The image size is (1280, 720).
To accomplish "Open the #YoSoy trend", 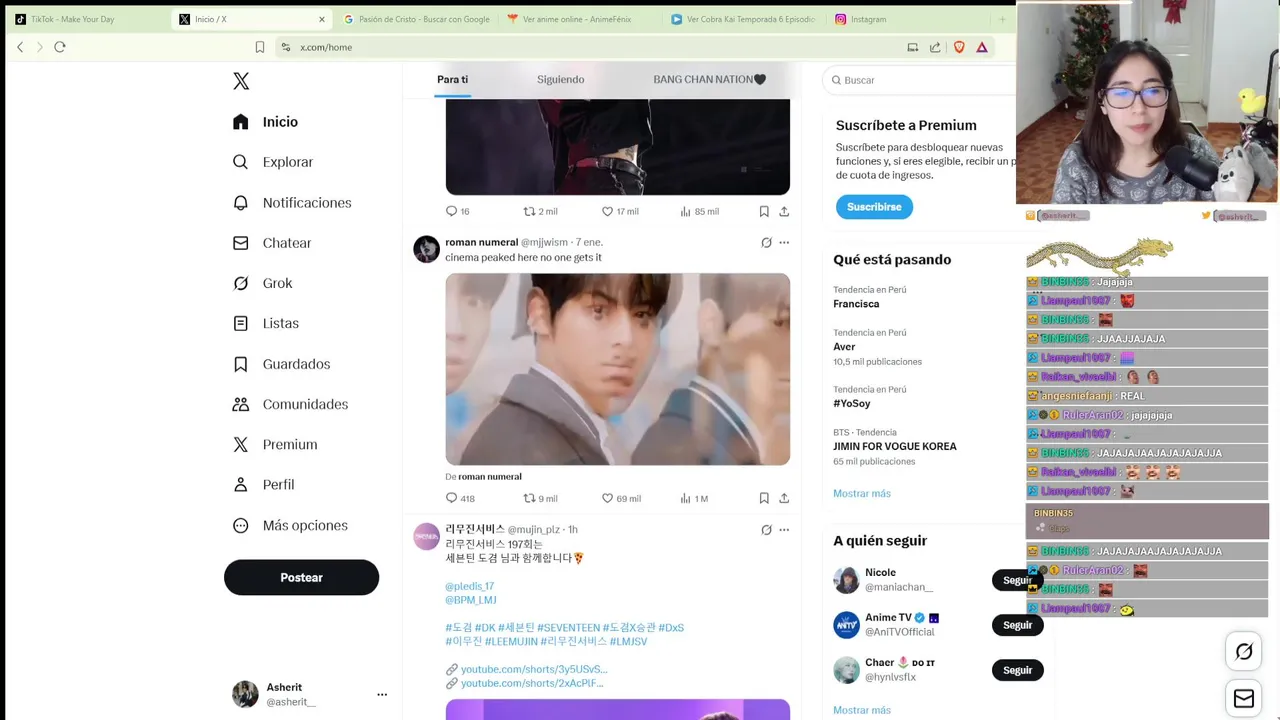I will tap(852, 404).
